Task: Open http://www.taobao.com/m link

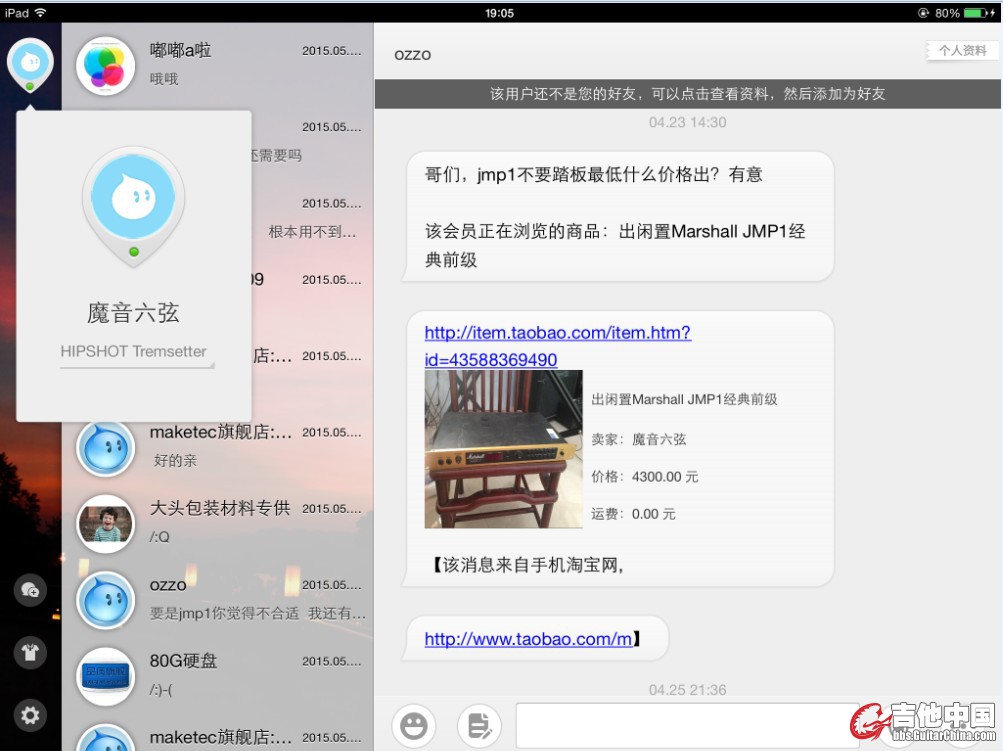Action: pyautogui.click(x=528, y=638)
